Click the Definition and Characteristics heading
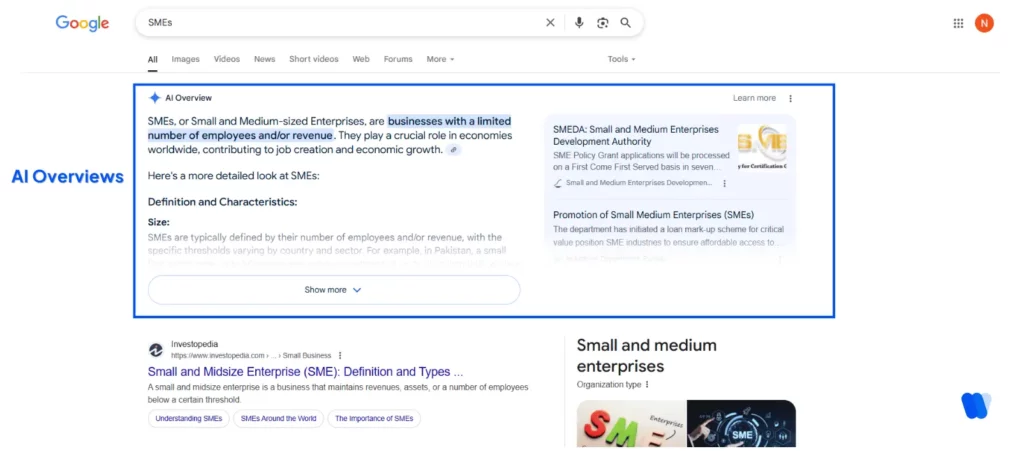Viewport: 1024px width, 451px height. tap(222, 202)
